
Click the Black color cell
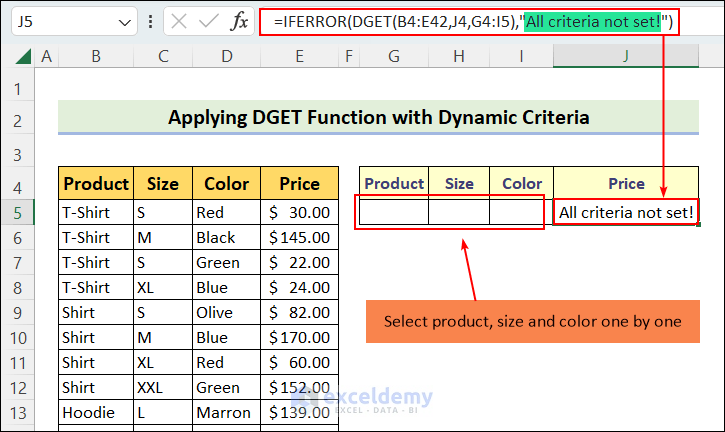(x=227, y=237)
